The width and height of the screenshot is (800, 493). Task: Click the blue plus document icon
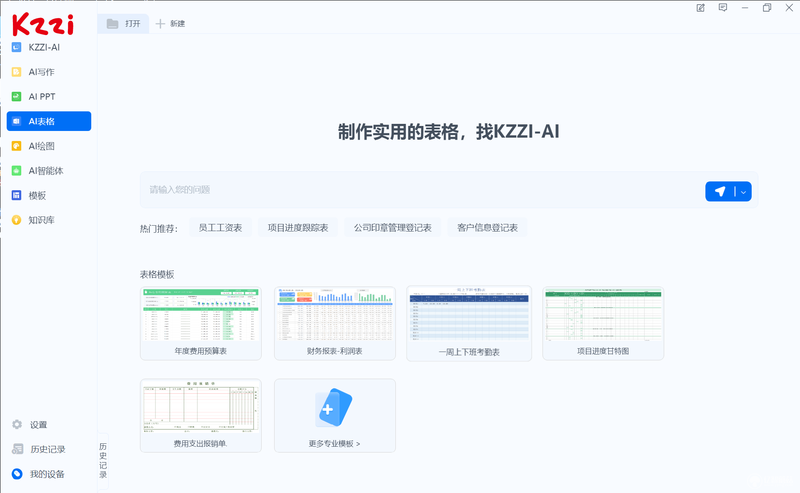coord(334,407)
